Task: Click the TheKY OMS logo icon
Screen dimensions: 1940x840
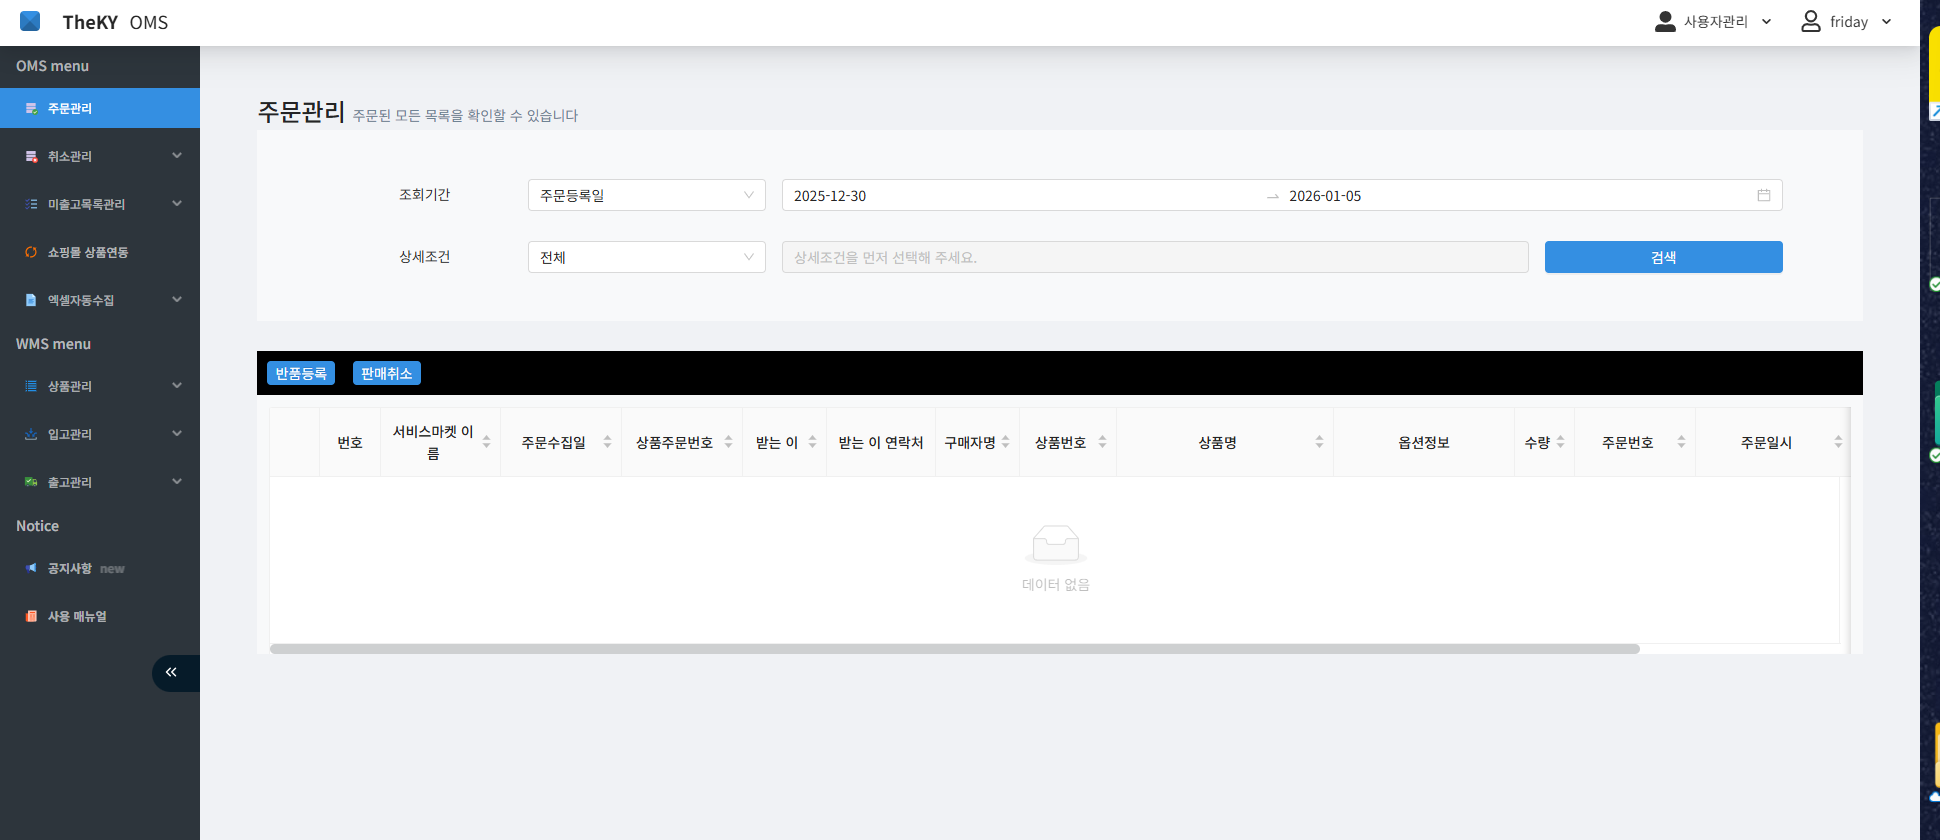Action: 30,21
